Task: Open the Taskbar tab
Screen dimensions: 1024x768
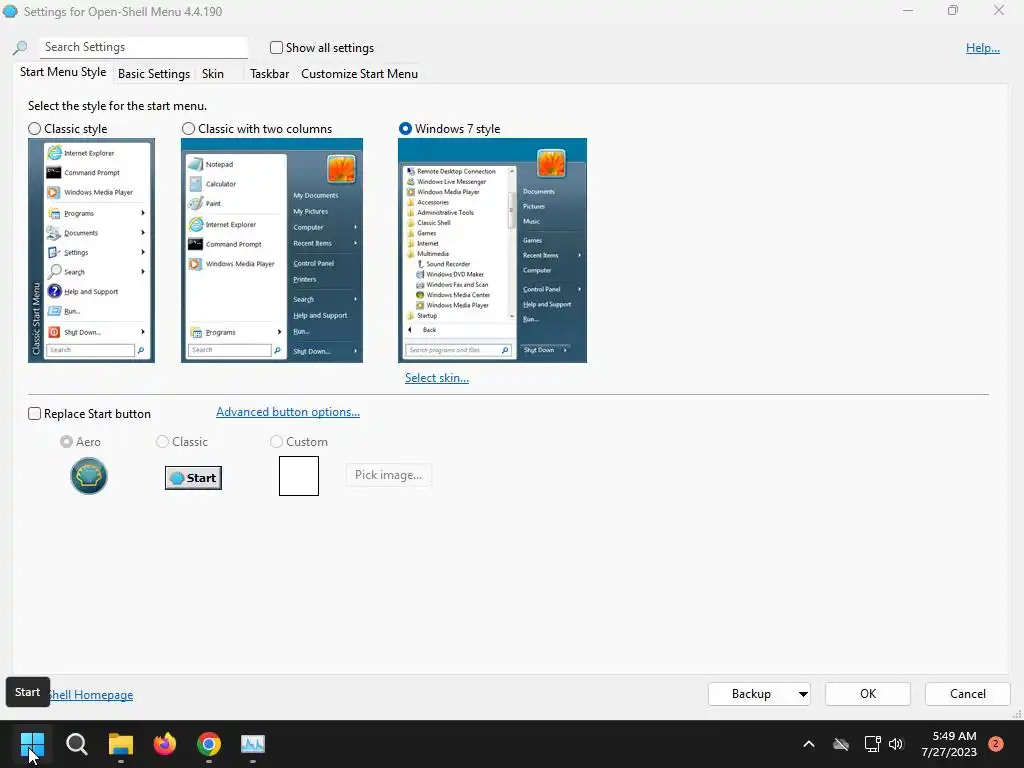Action: pyautogui.click(x=269, y=74)
